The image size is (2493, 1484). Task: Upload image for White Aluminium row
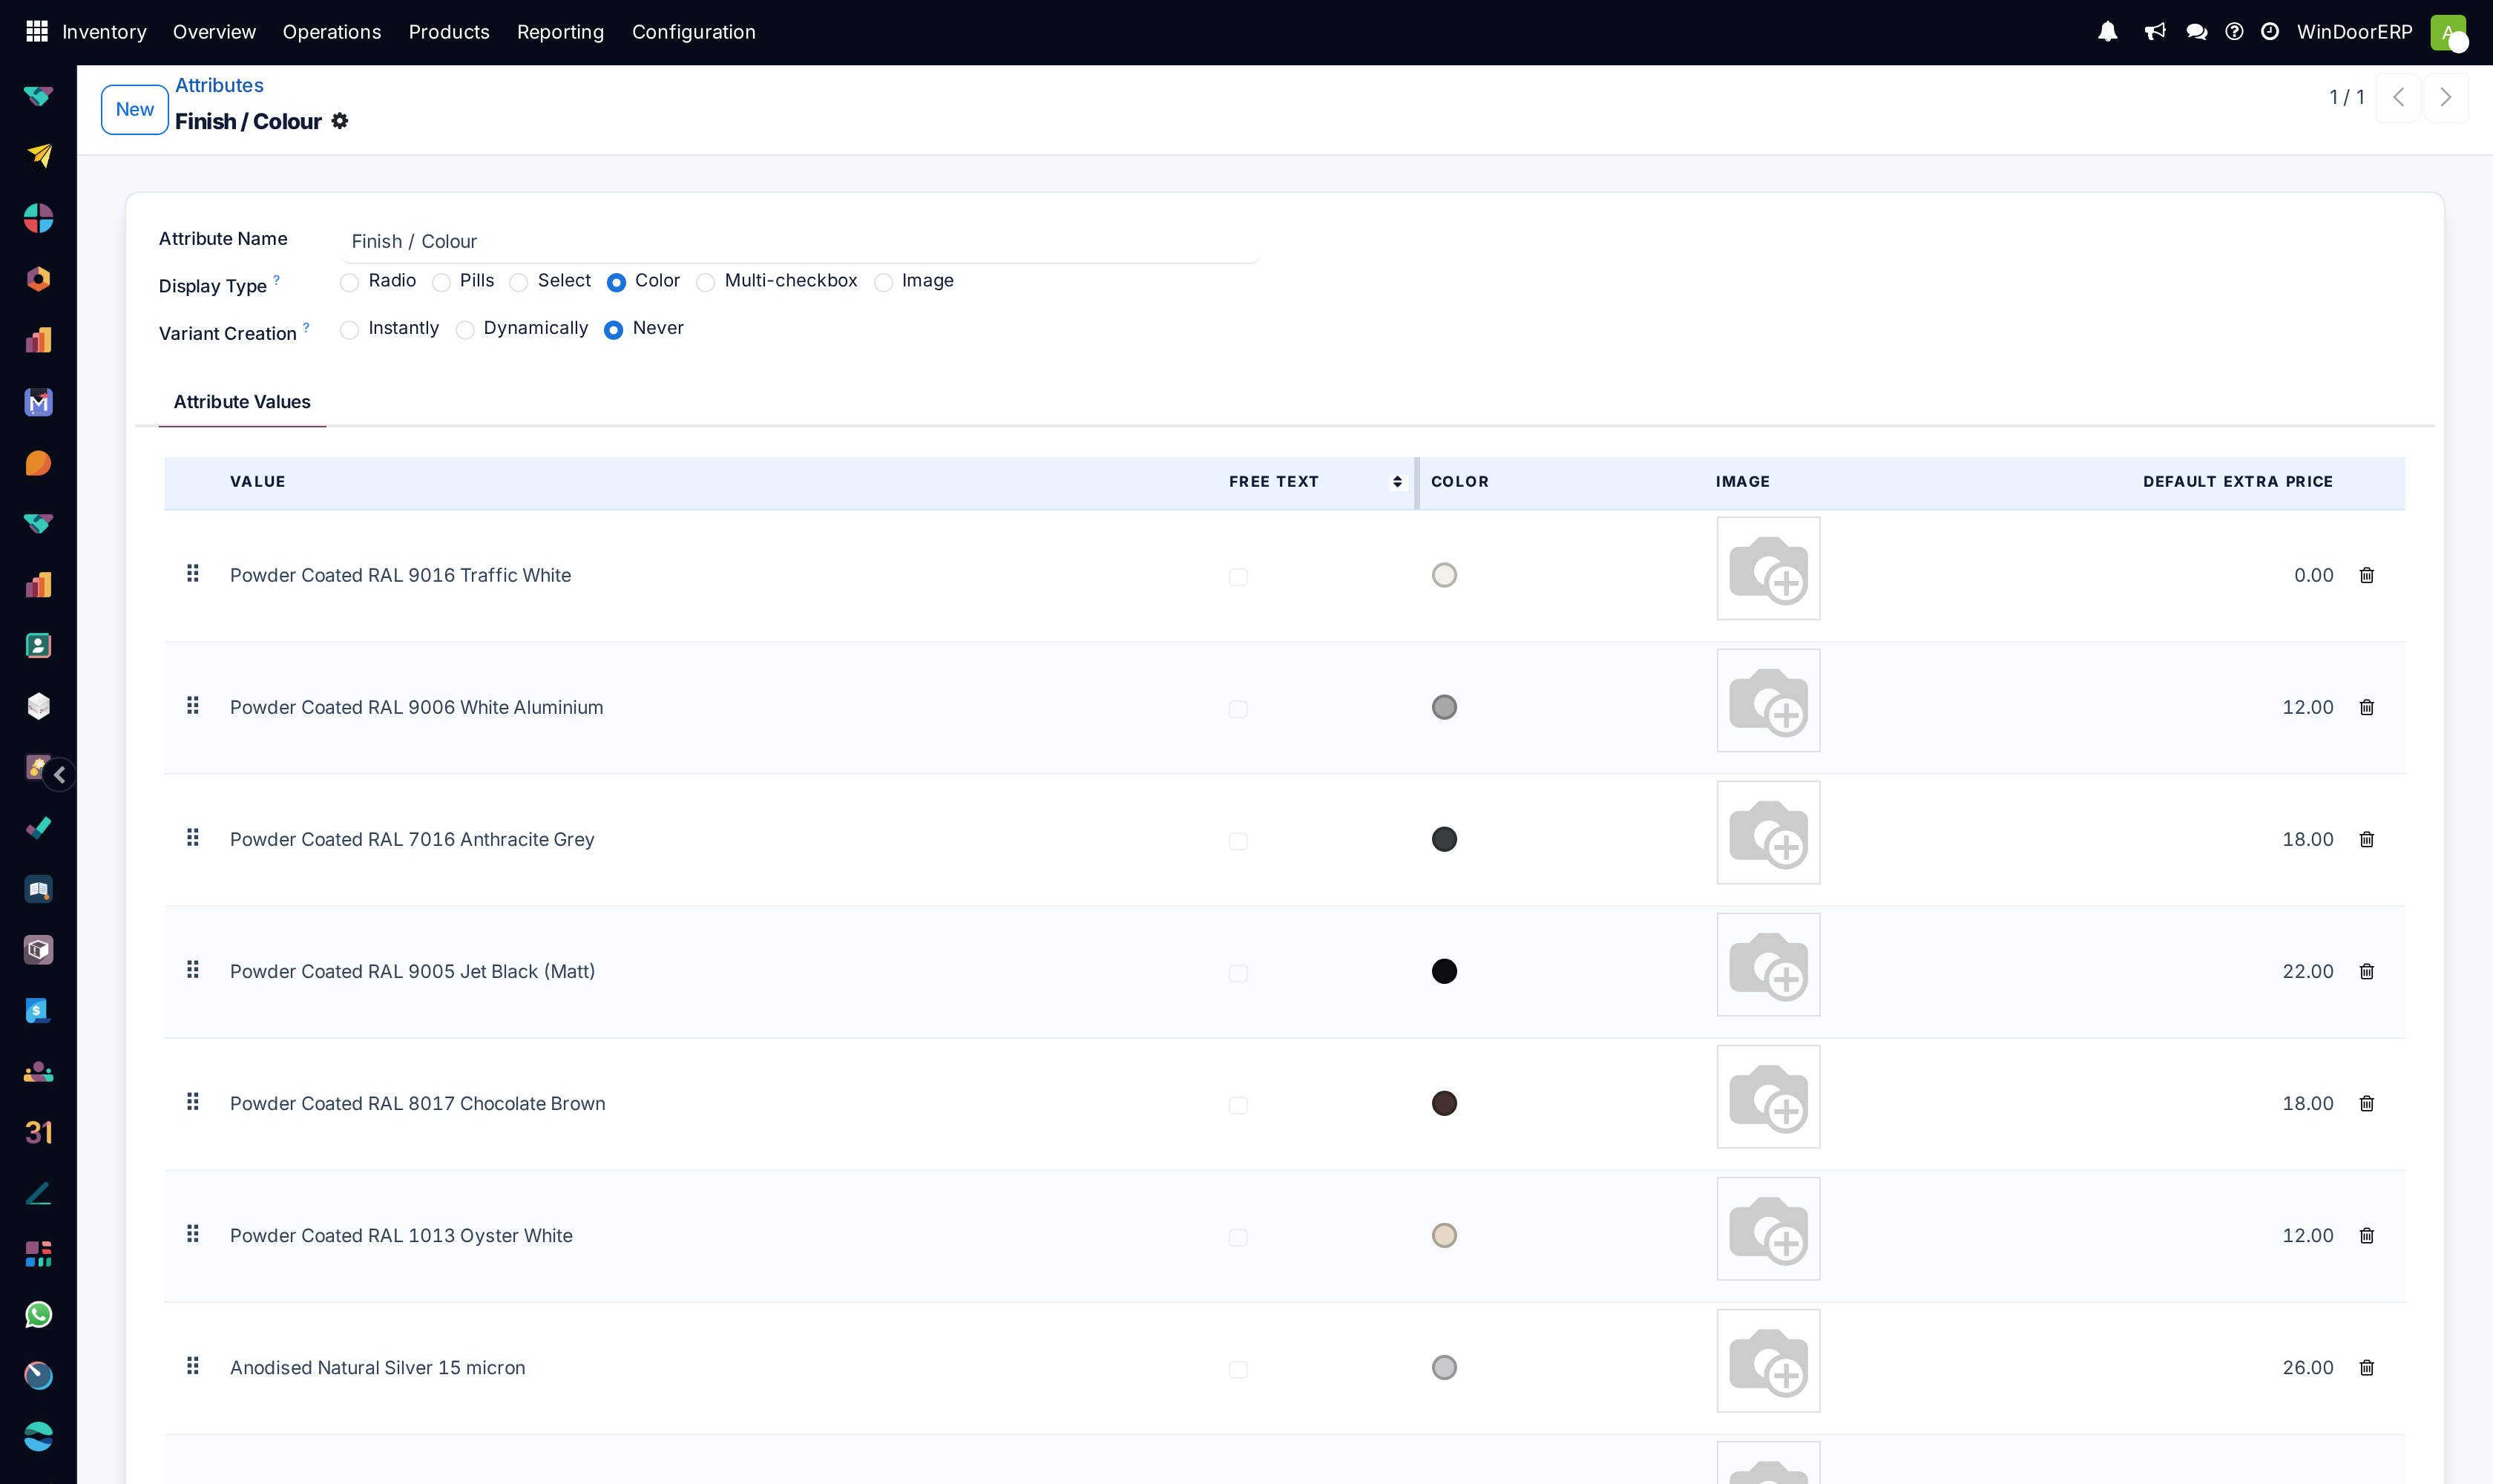pyautogui.click(x=1768, y=700)
